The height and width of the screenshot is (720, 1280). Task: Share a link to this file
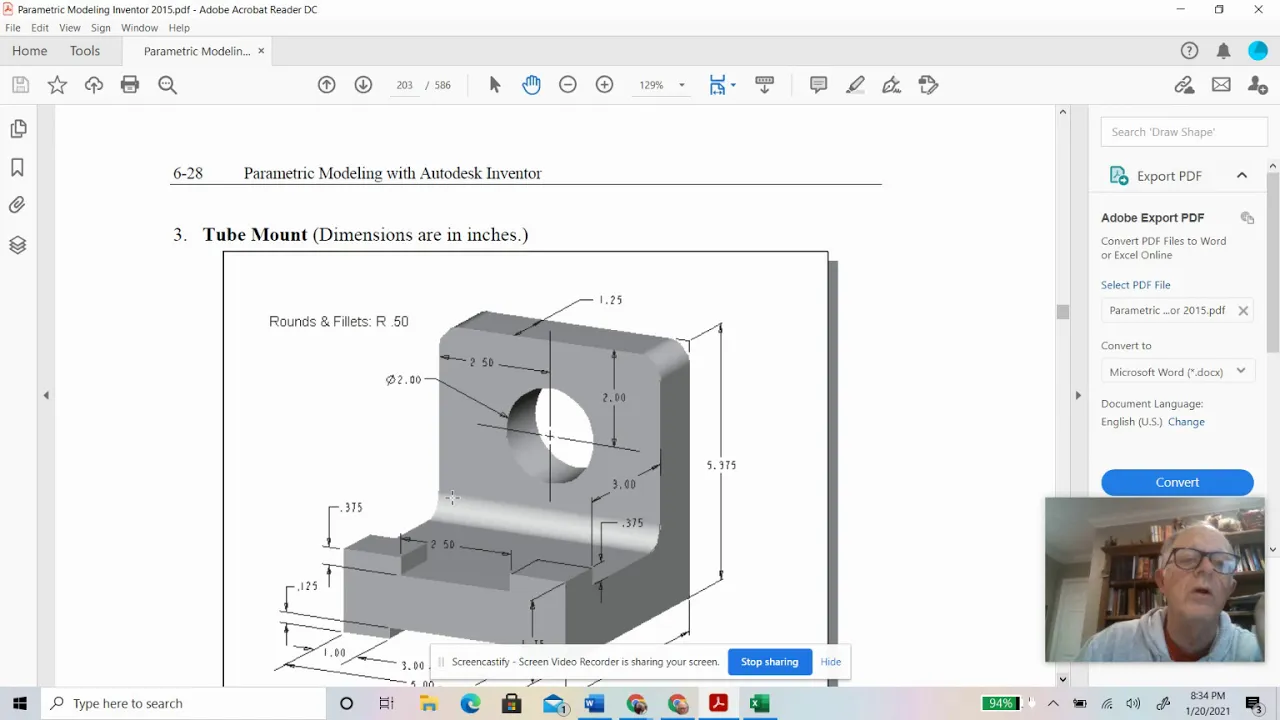pos(1185,85)
